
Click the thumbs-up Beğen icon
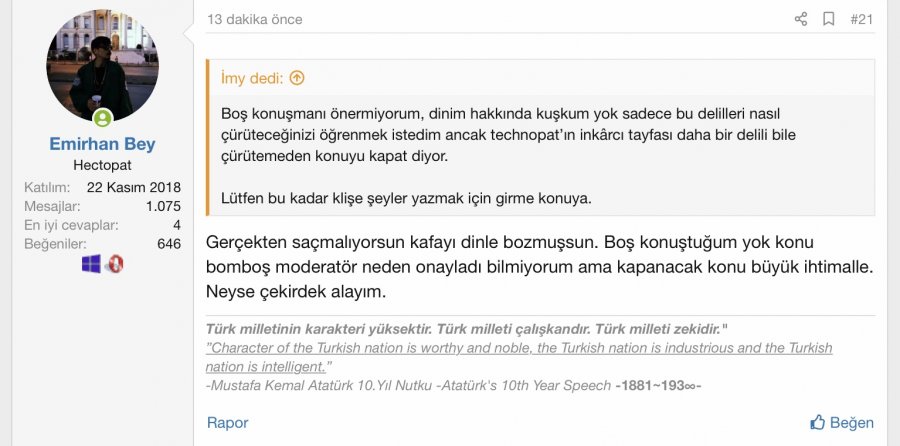click(x=818, y=422)
